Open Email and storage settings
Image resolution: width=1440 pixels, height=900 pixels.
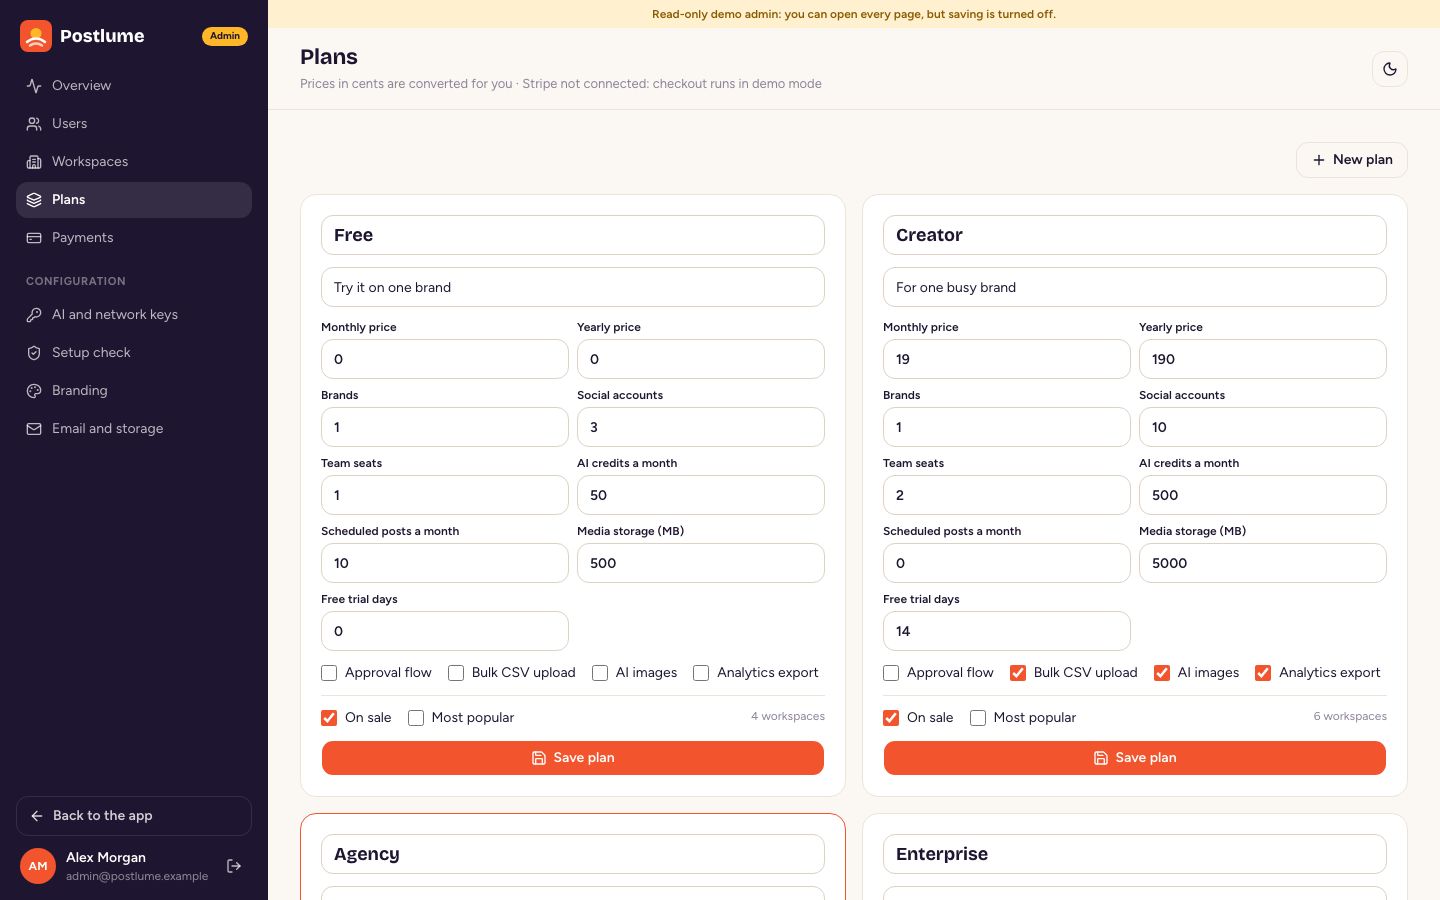(134, 429)
